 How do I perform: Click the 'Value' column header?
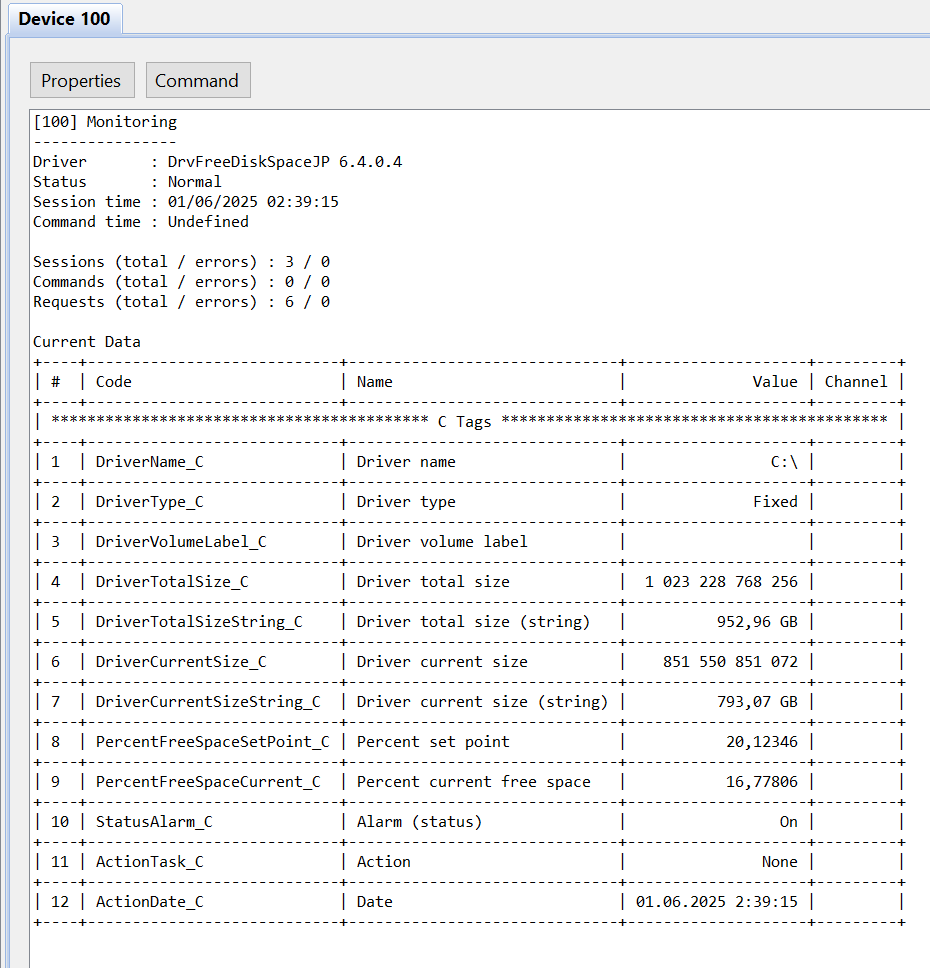point(775,382)
